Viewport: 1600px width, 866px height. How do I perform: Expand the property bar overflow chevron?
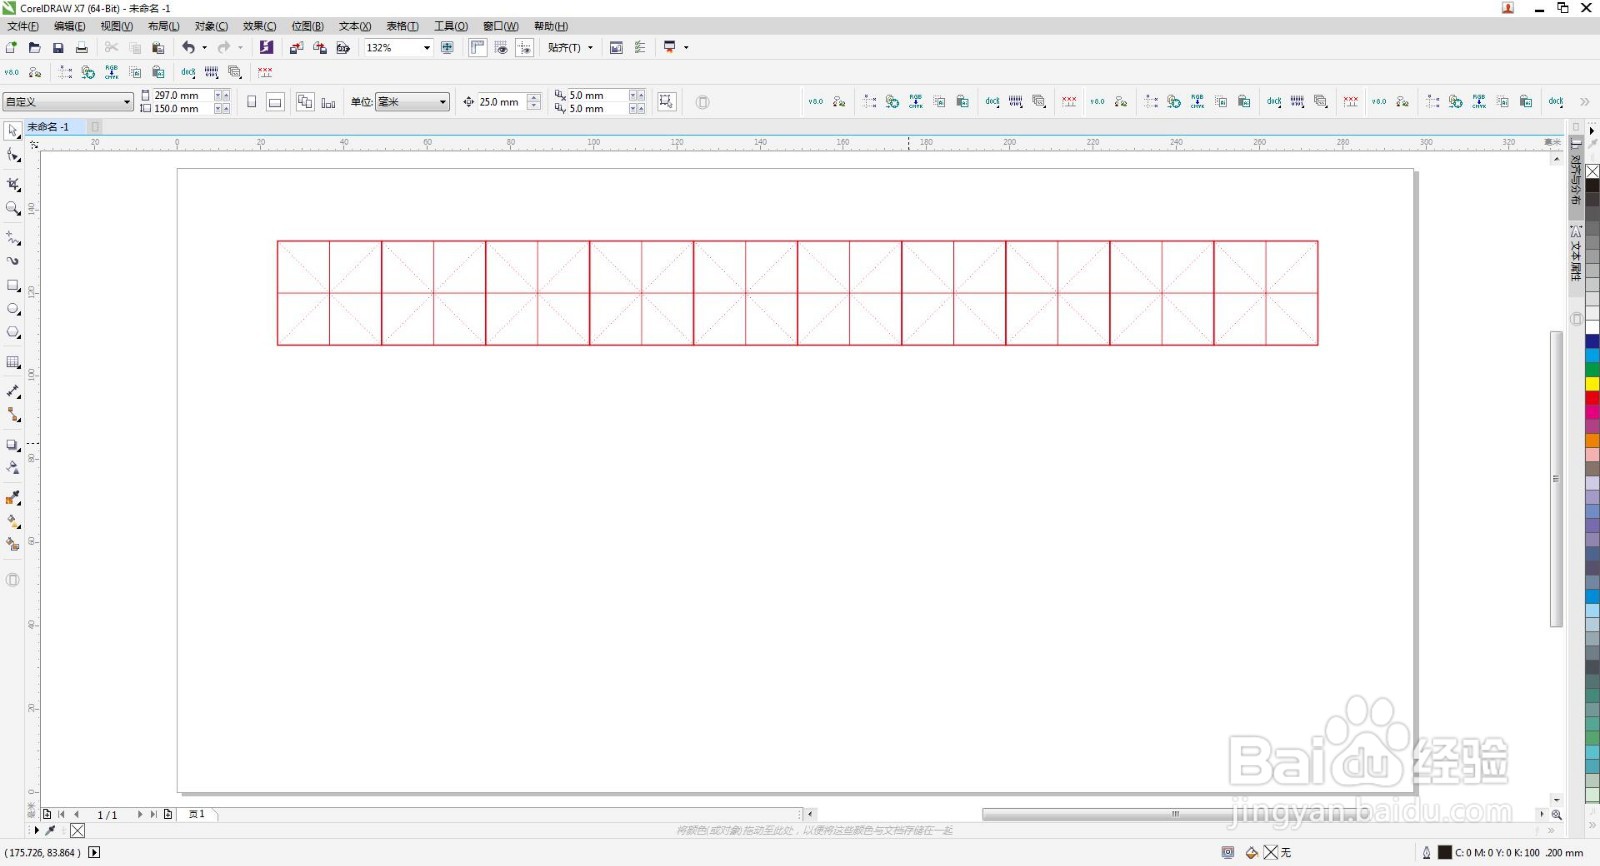pyautogui.click(x=1585, y=102)
